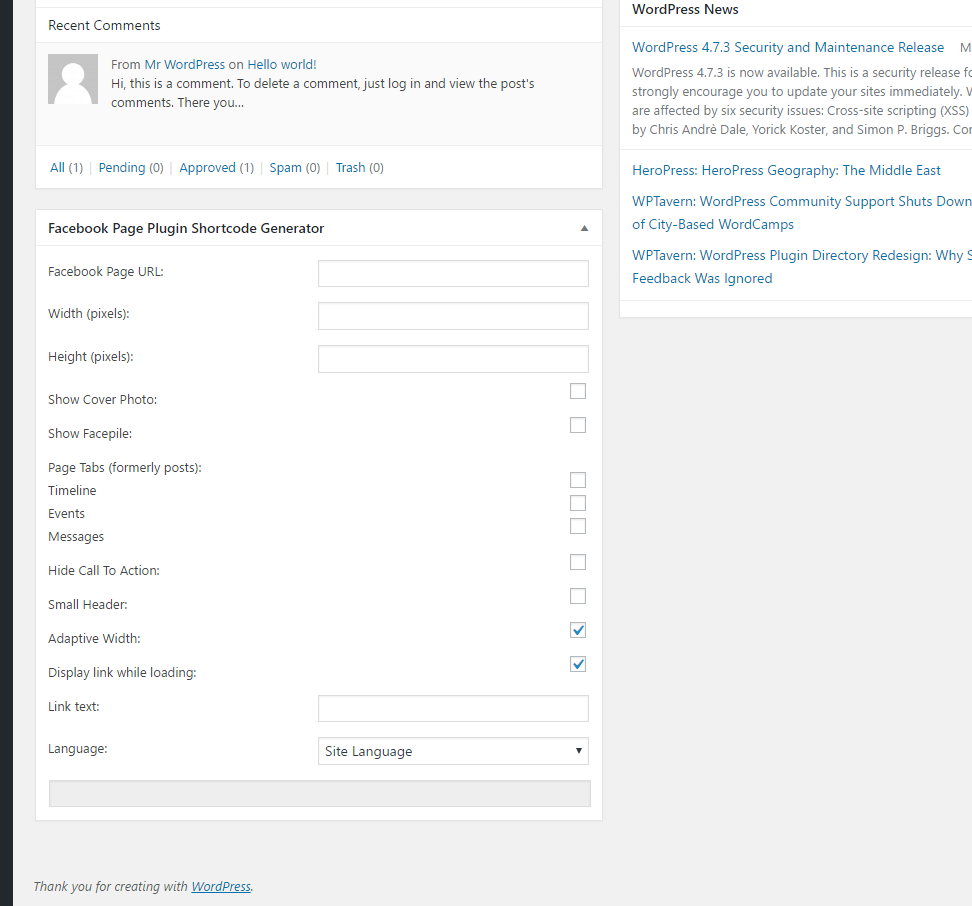The height and width of the screenshot is (906, 972).
Task: Uncheck the Adaptive Width checkbox
Action: tap(578, 630)
